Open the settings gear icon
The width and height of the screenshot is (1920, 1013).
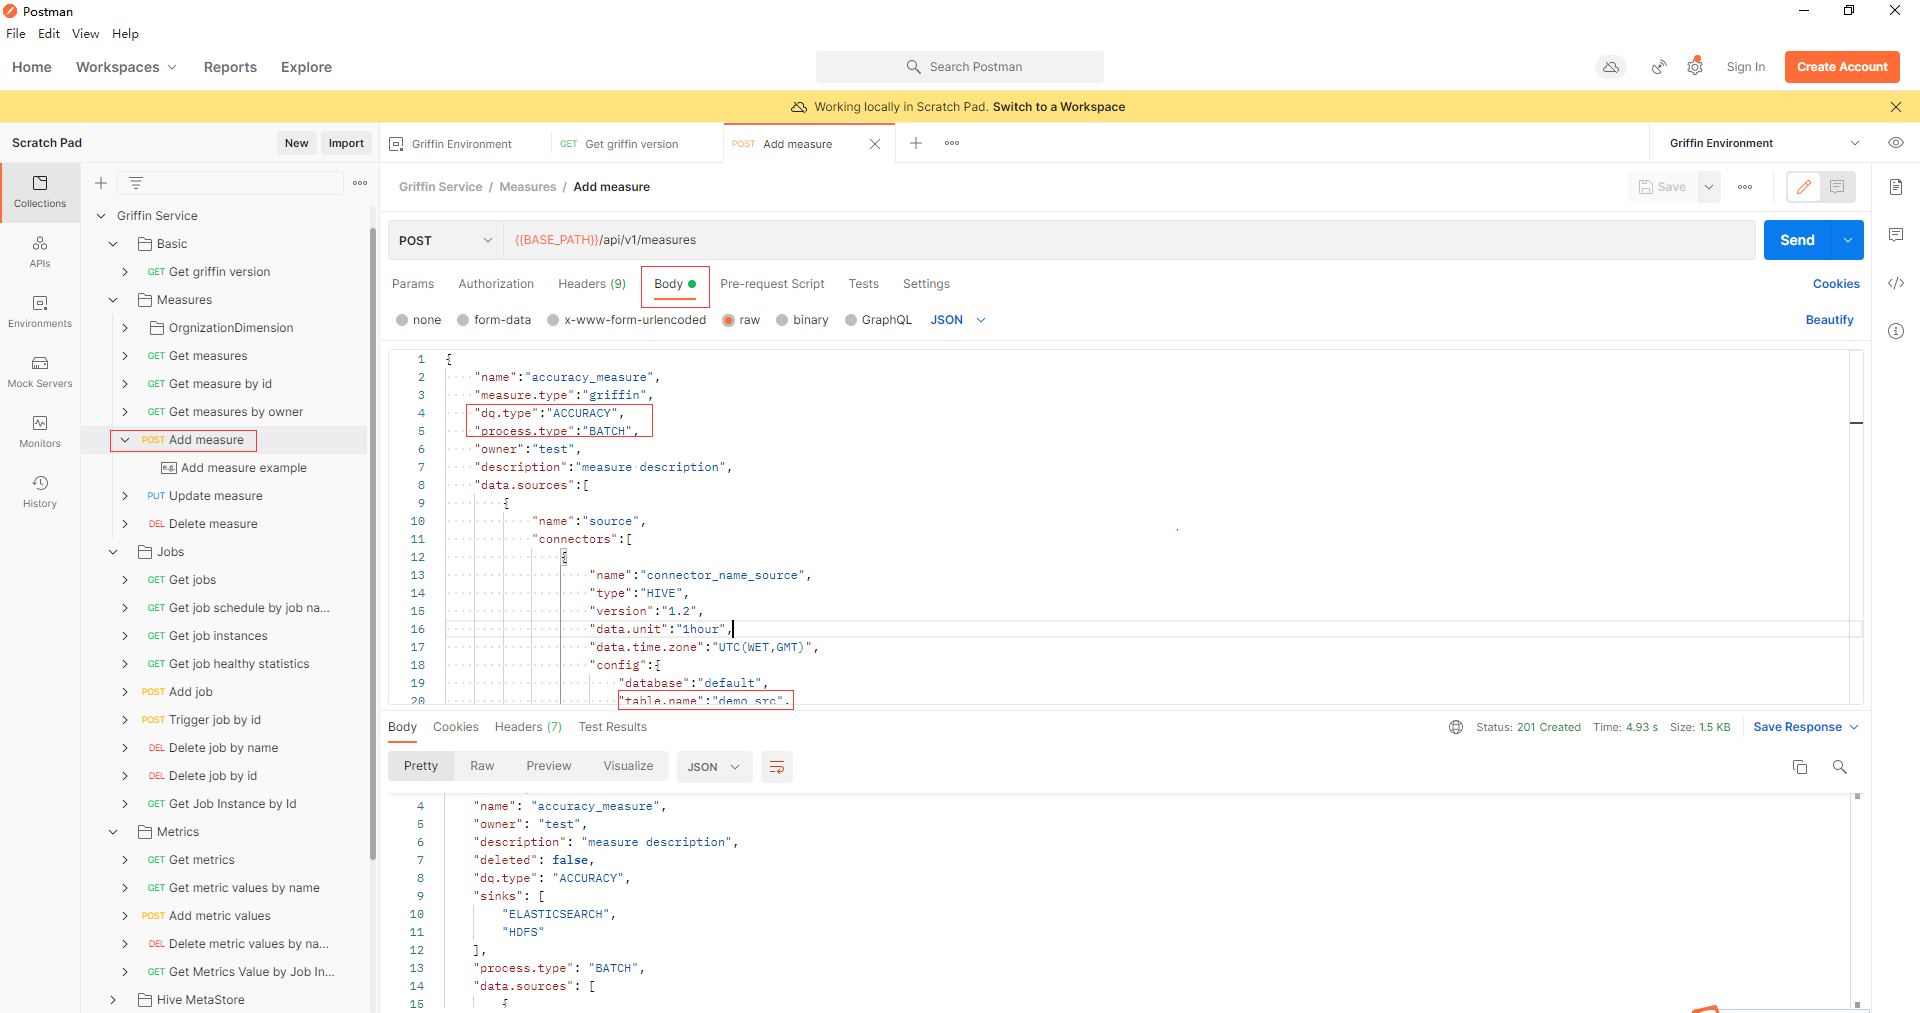tap(1695, 67)
